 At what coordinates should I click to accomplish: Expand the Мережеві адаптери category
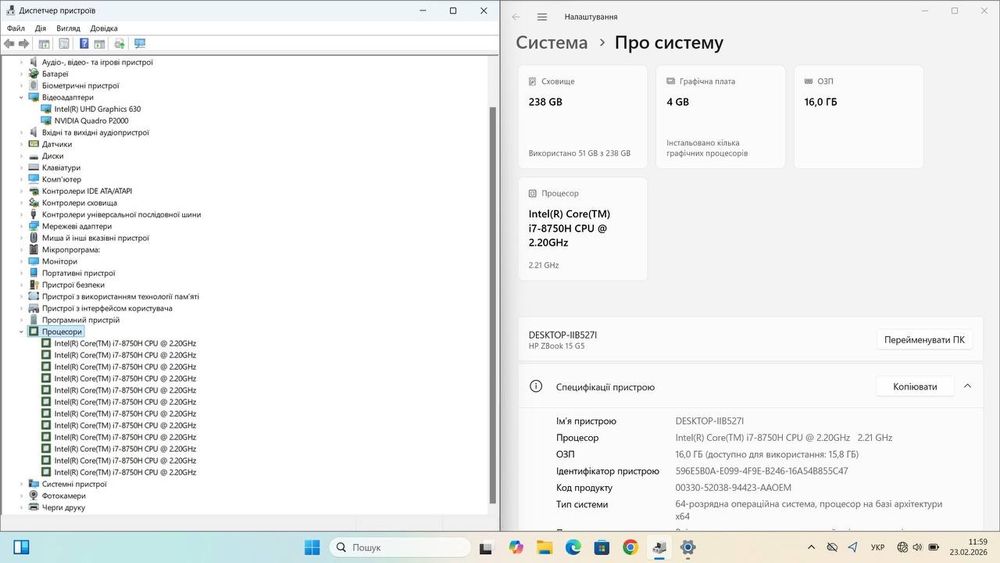click(22, 226)
